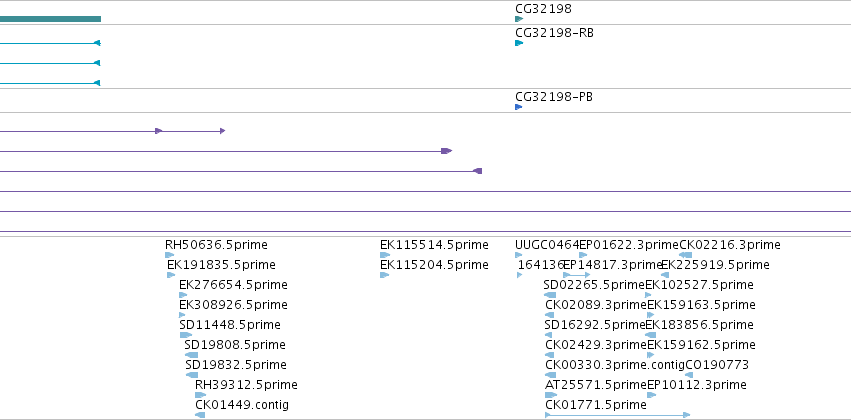This screenshot has height=420, width=851.
Task: Click the arrow glyph under CK01449.contig
Action: tap(200, 415)
